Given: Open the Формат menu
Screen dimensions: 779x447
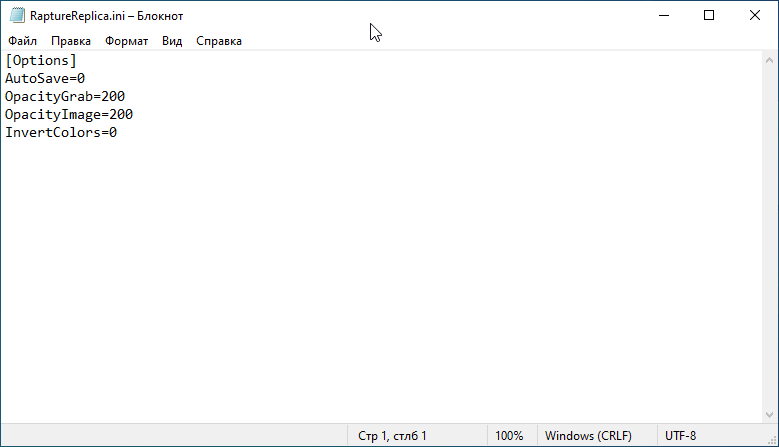Looking at the screenshot, I should click(126, 41).
